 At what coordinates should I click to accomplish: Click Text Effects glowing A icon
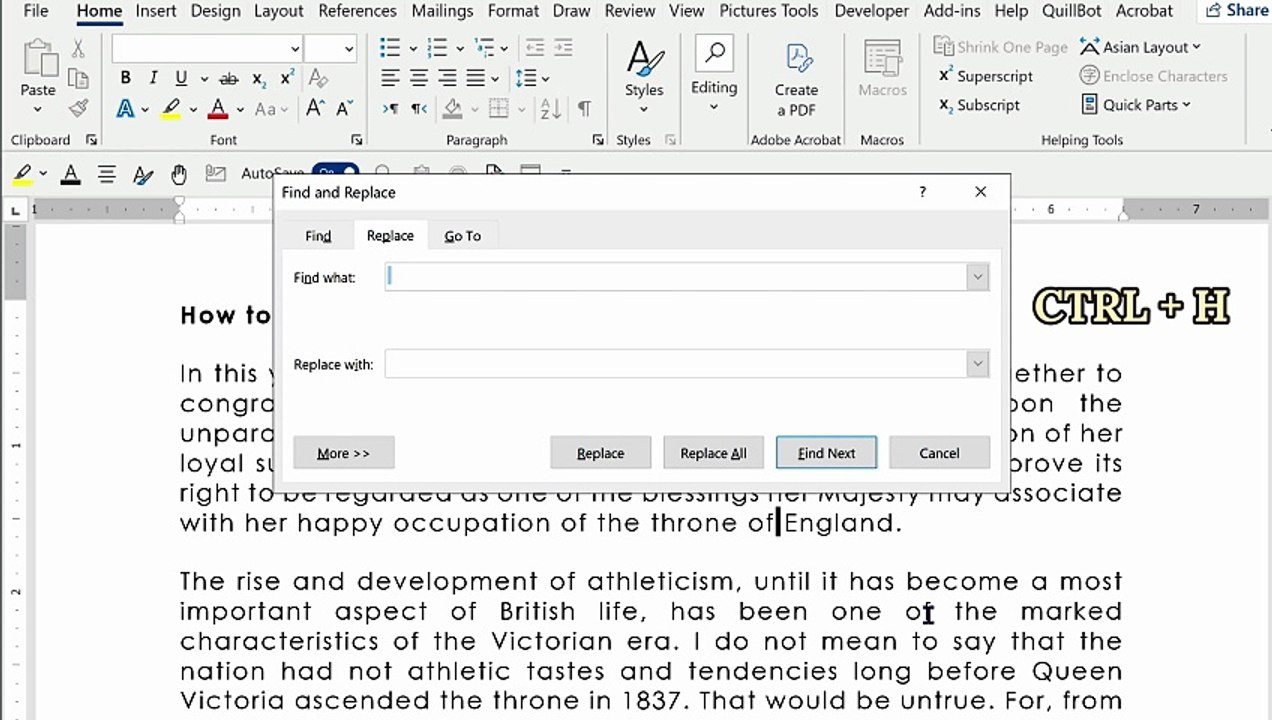[125, 108]
